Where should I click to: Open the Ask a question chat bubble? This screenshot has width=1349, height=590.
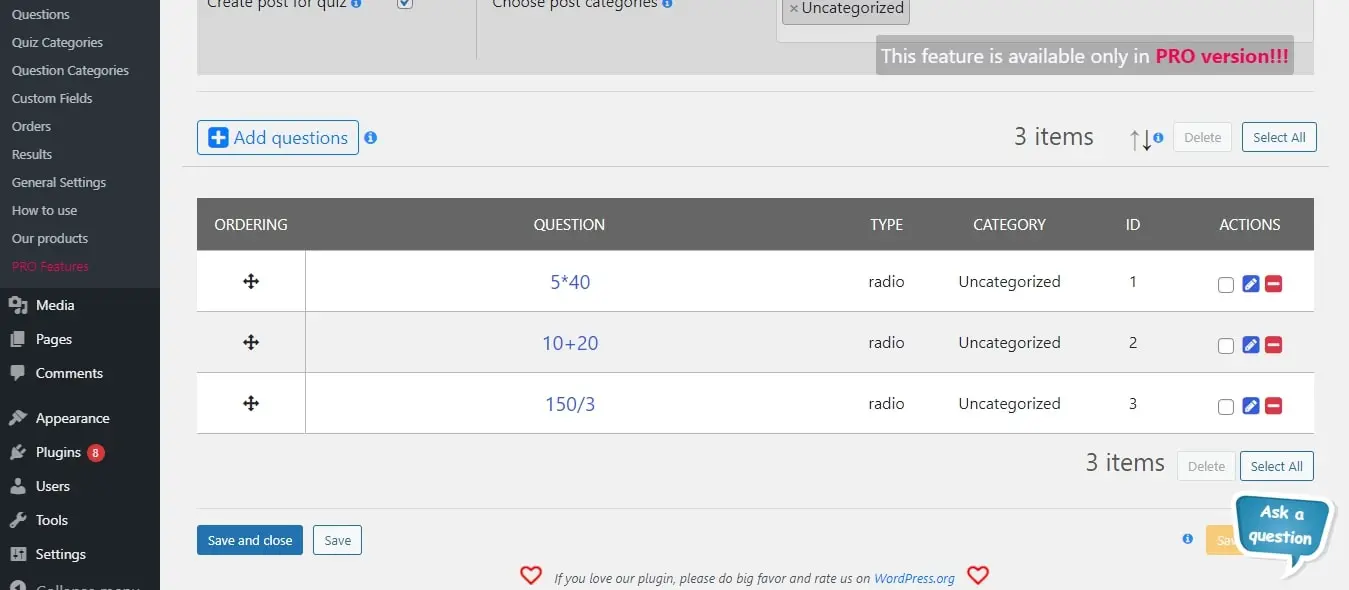tap(1282, 531)
